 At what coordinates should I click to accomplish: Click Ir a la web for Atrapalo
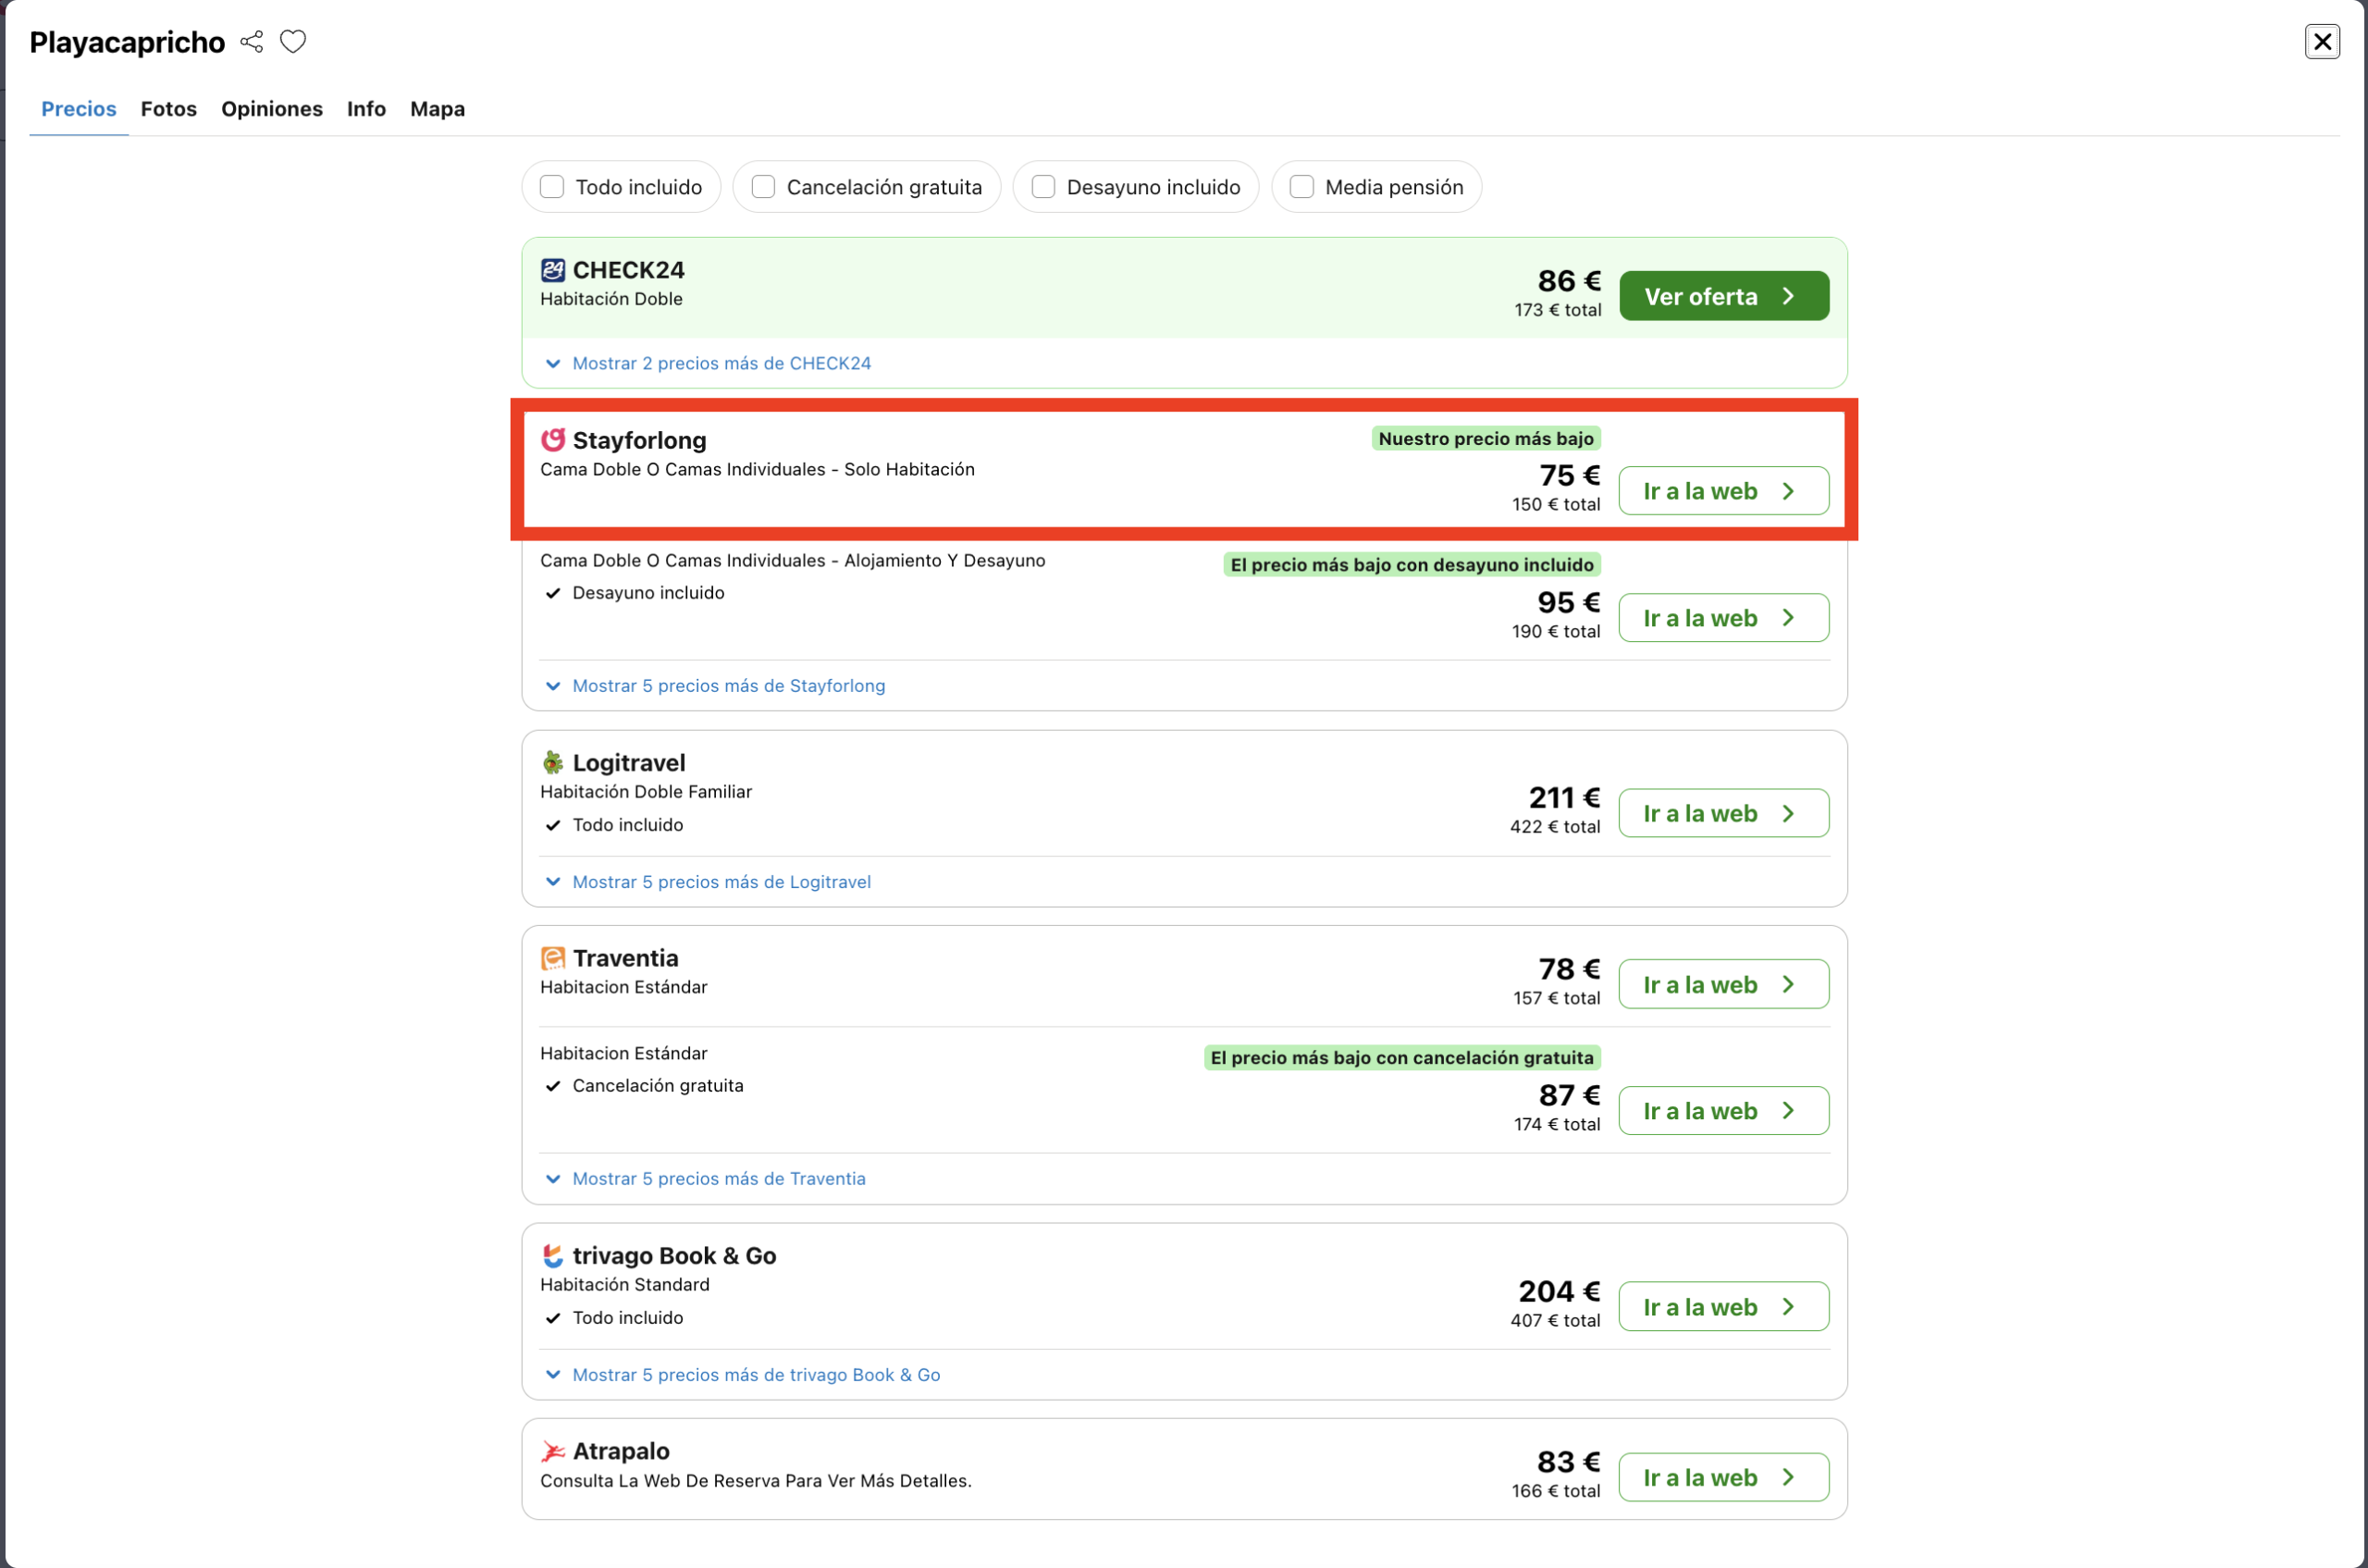(1724, 1477)
